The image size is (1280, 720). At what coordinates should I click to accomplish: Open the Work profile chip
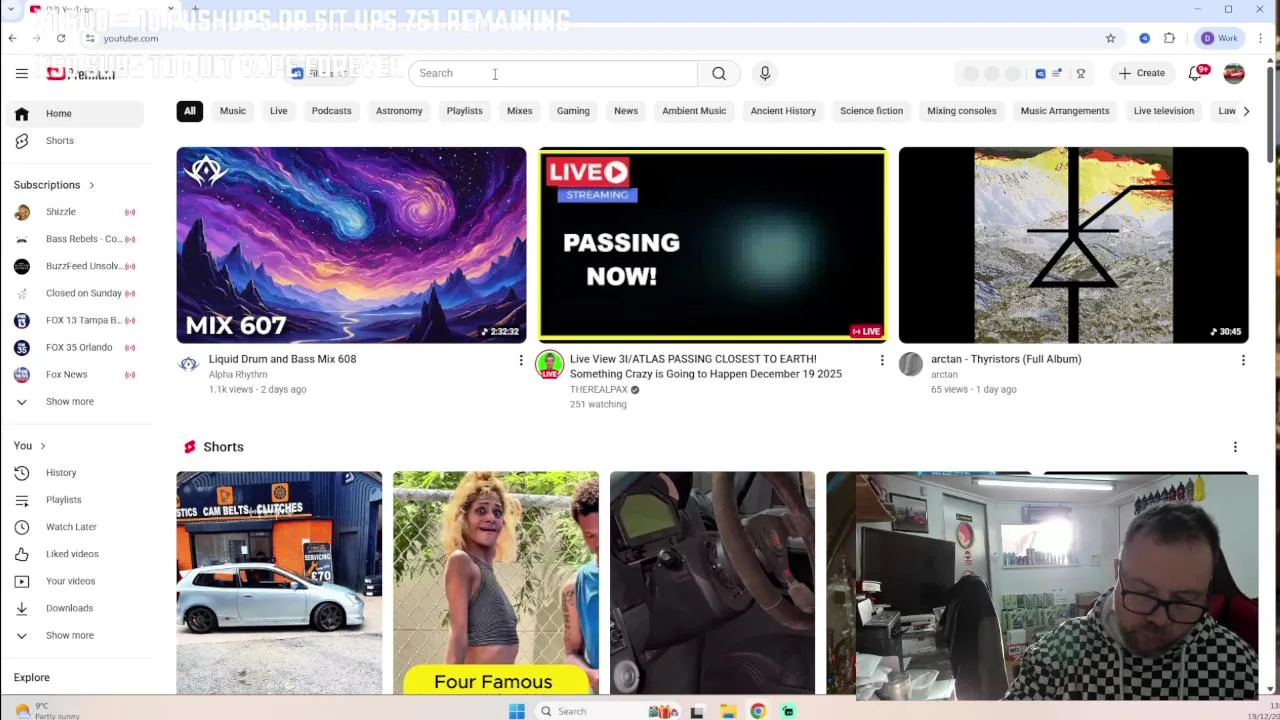[1221, 38]
